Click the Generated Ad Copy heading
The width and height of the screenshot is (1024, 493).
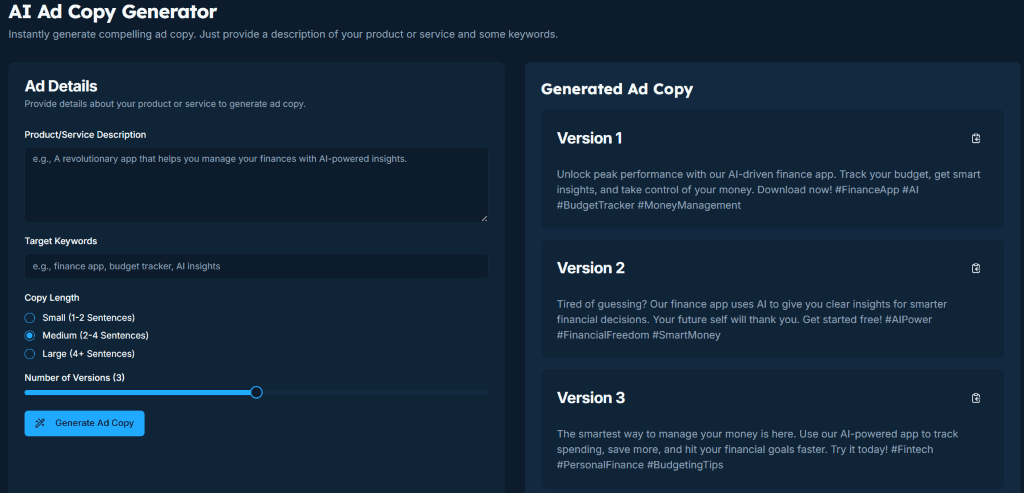click(x=616, y=89)
